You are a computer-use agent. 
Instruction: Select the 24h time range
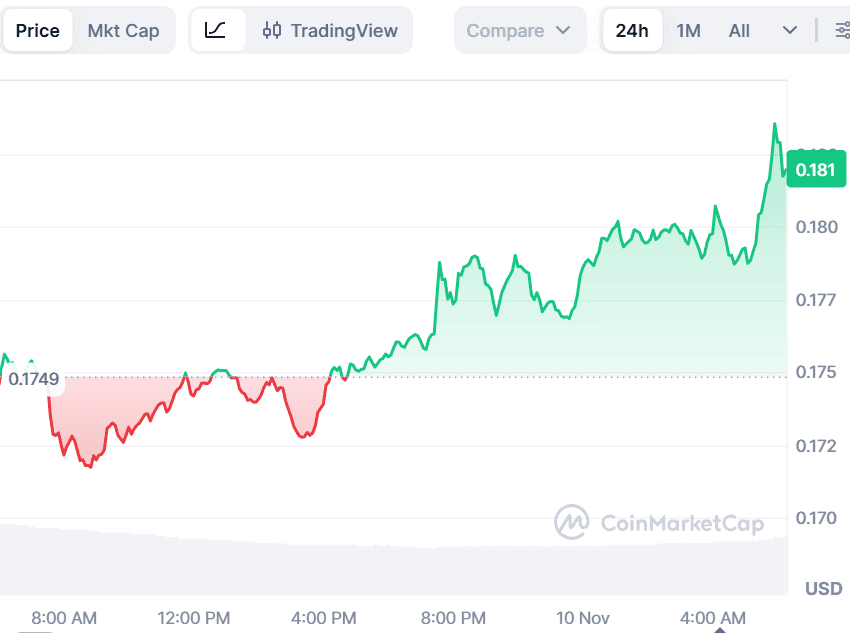(x=632, y=30)
